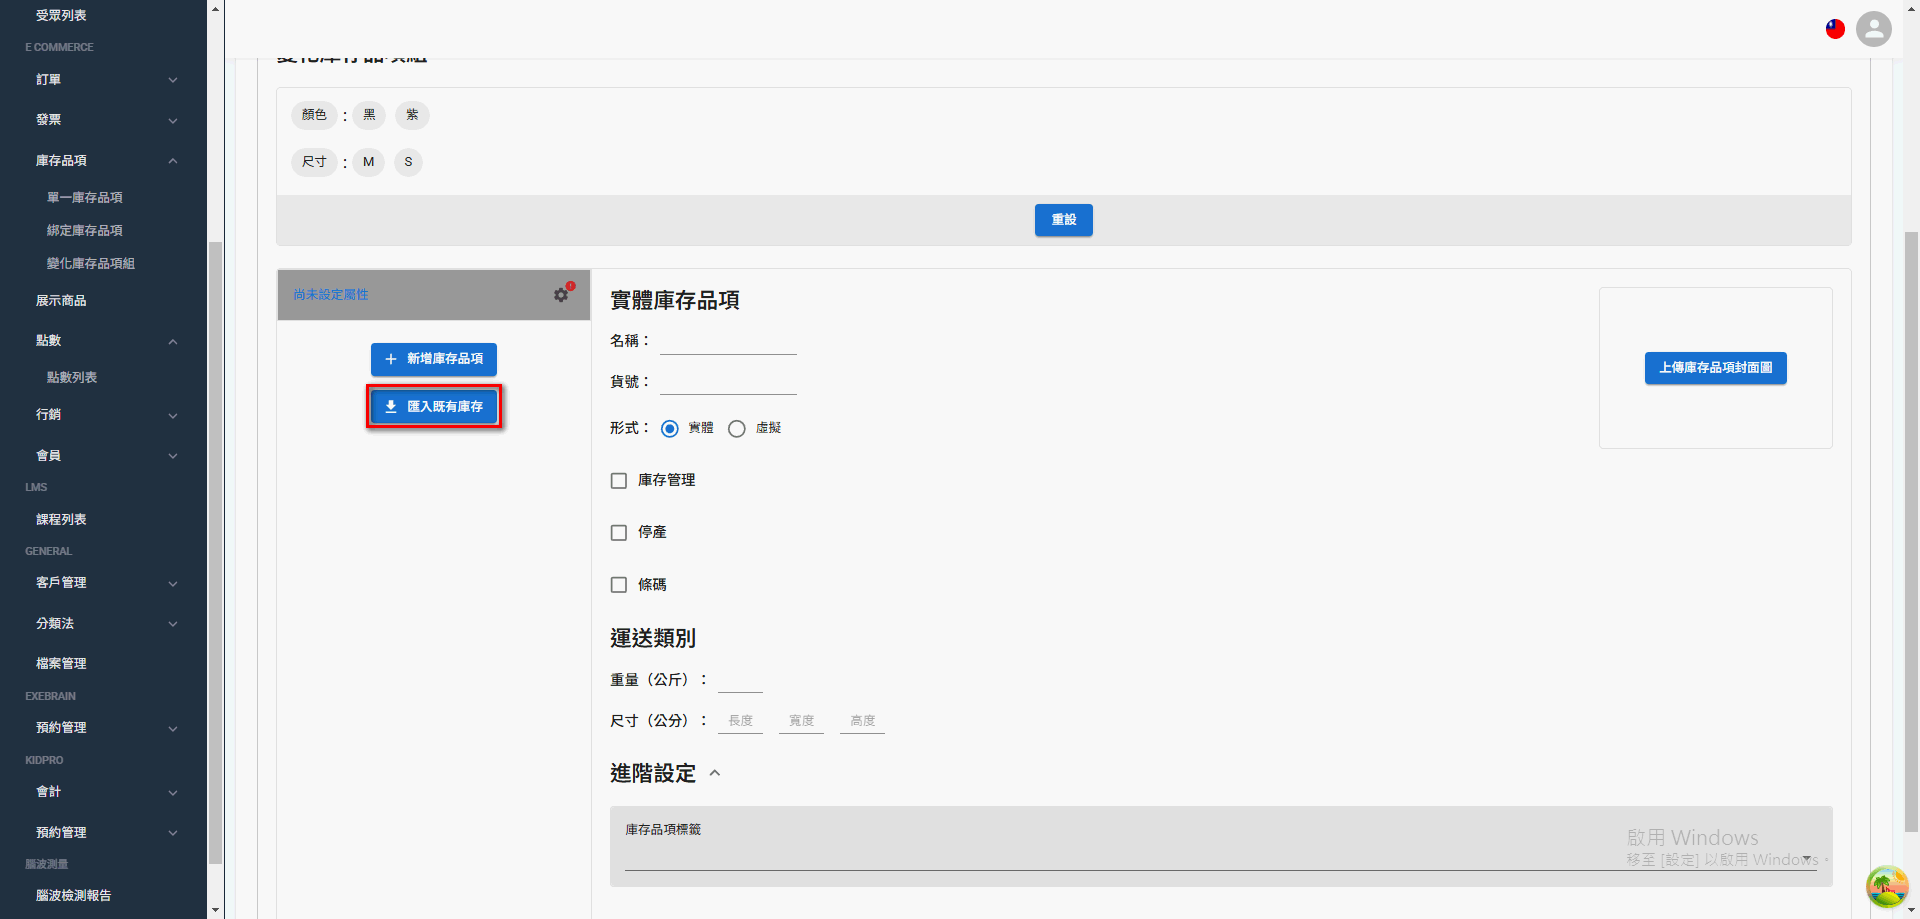Expand 預約管理 under the KIDPRO heading
The image size is (1920, 919).
point(104,833)
